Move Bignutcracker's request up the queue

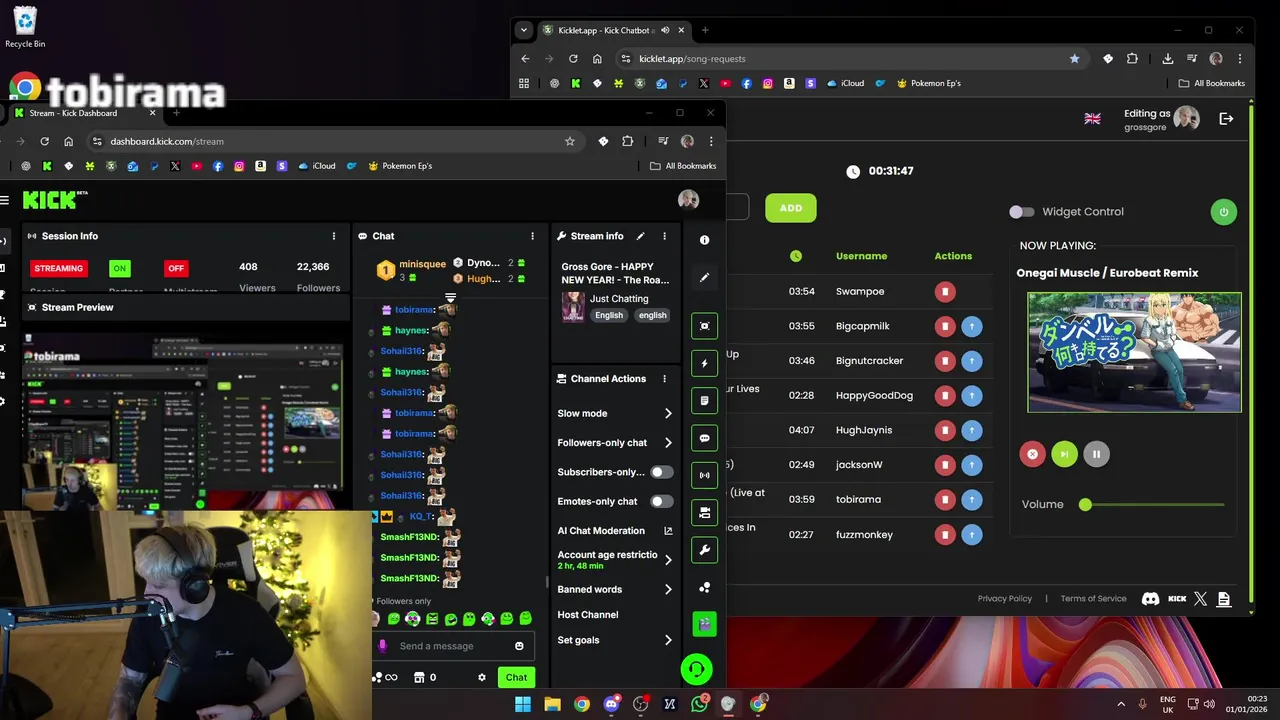point(971,361)
